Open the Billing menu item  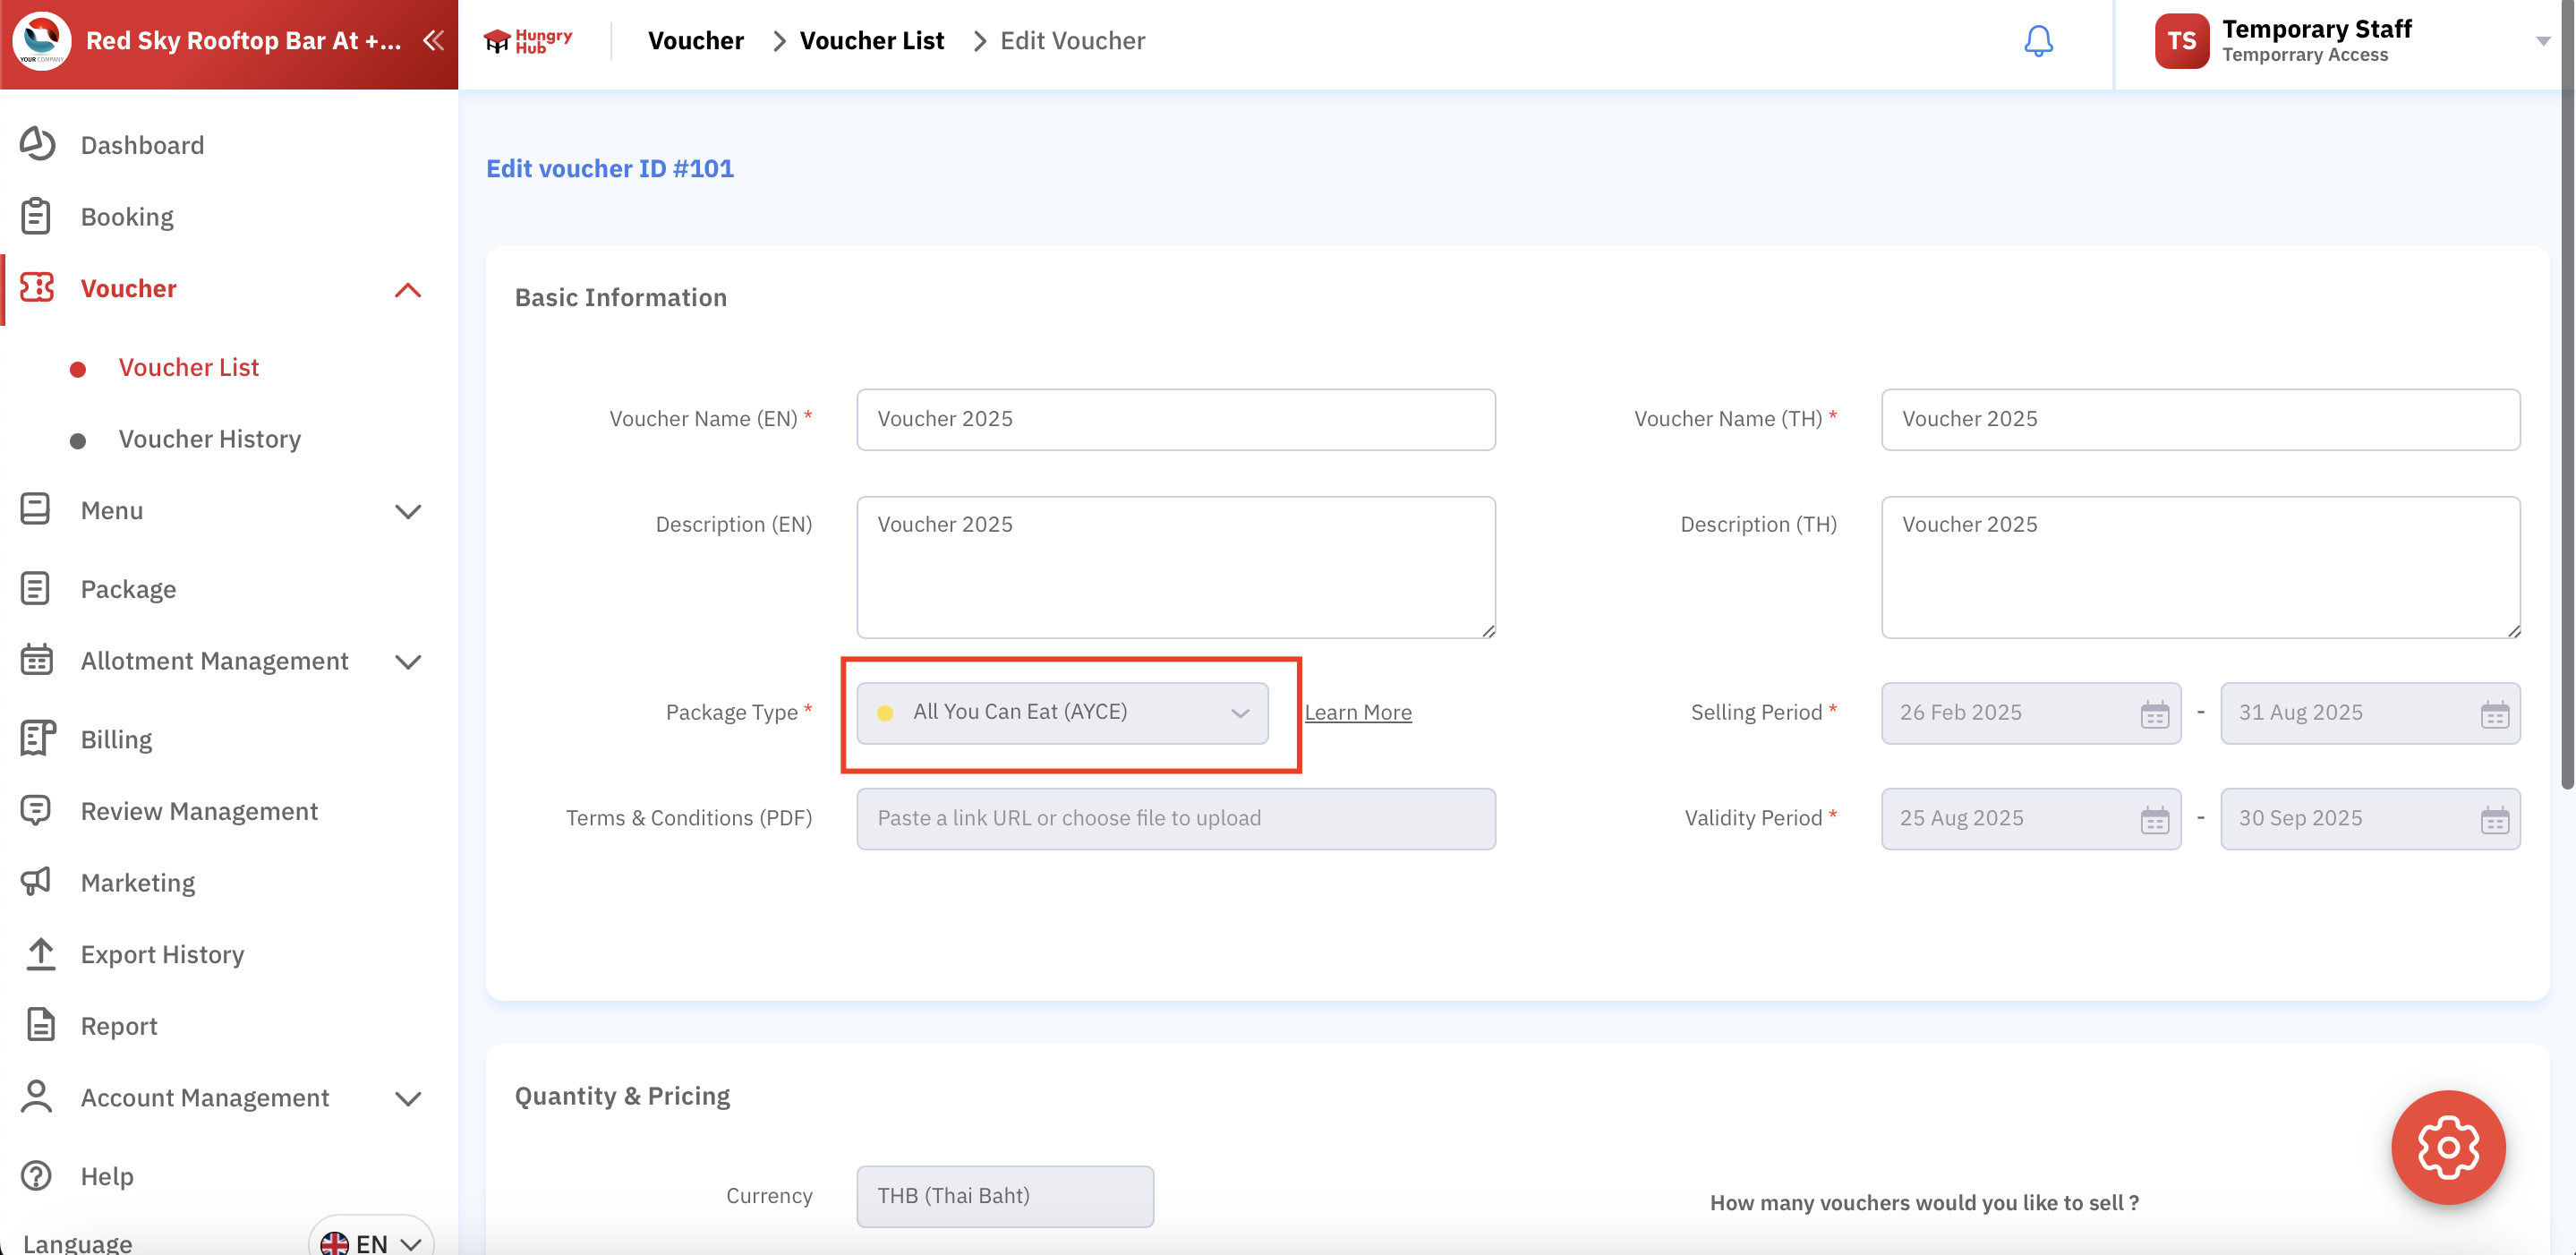click(x=116, y=739)
